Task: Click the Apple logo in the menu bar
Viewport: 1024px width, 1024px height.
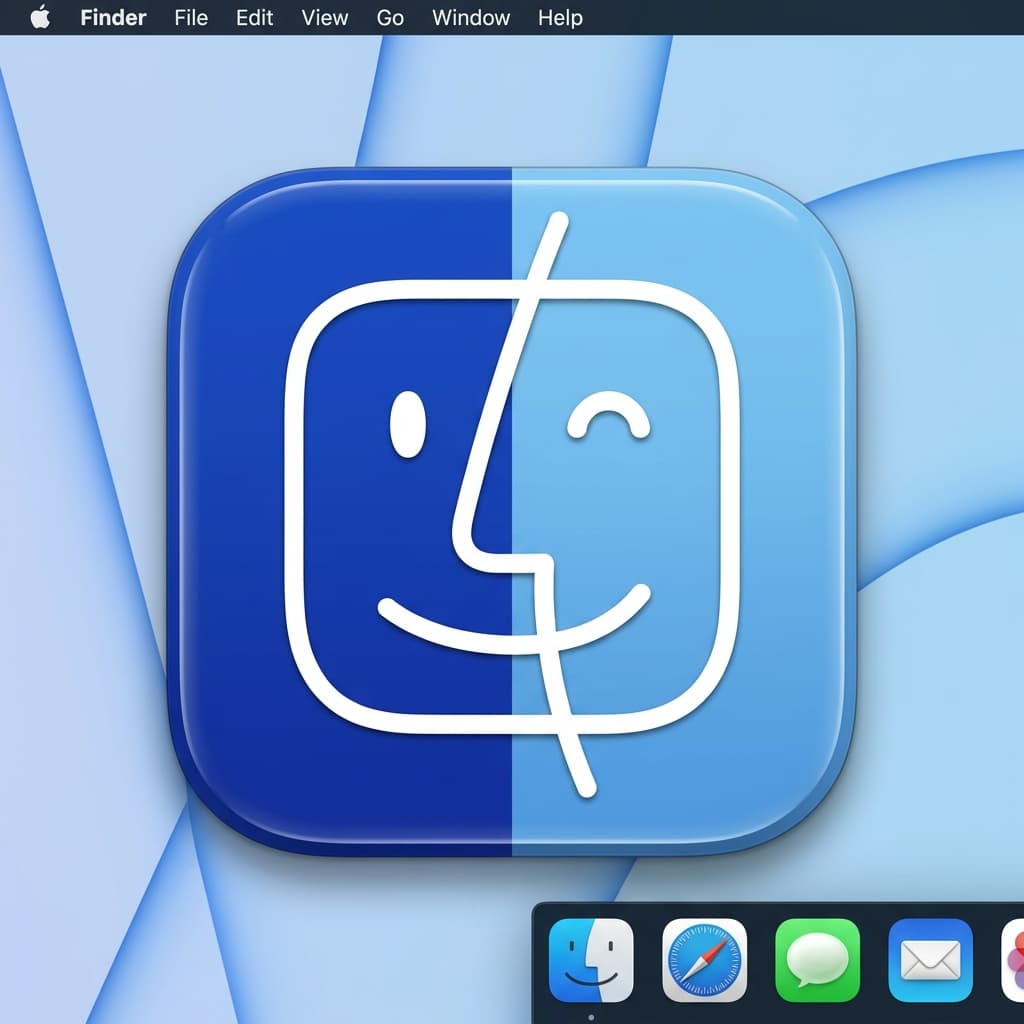Action: coord(40,17)
